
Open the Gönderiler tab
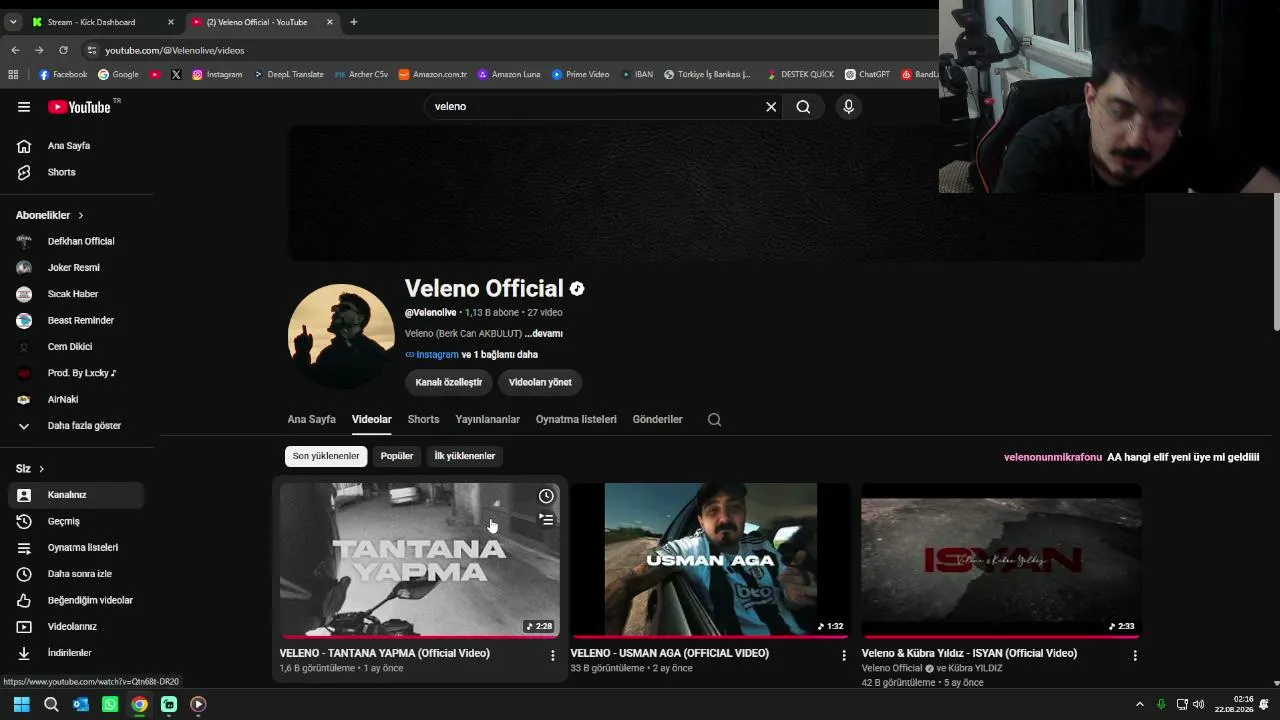(x=658, y=420)
